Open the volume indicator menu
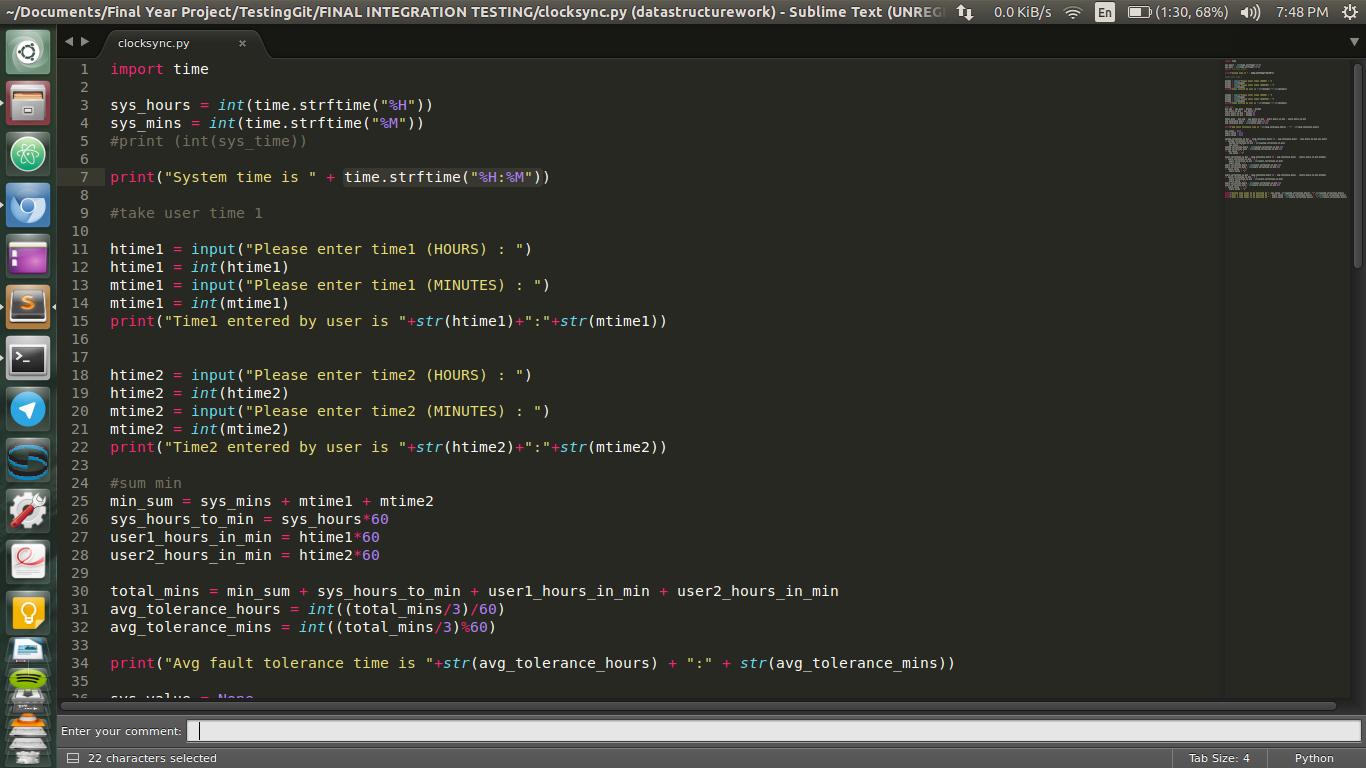1366x768 pixels. coord(1250,12)
